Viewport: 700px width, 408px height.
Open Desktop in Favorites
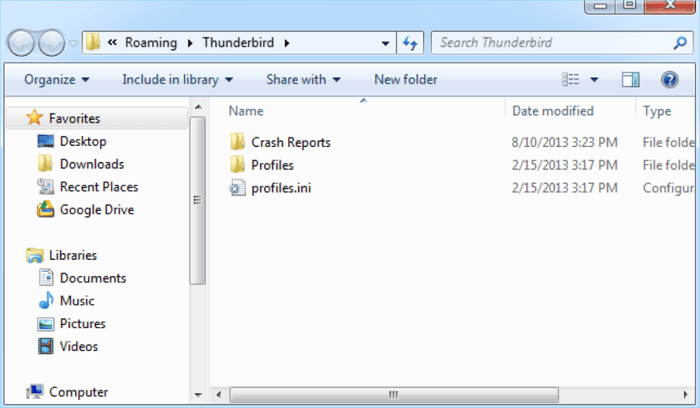coord(83,141)
